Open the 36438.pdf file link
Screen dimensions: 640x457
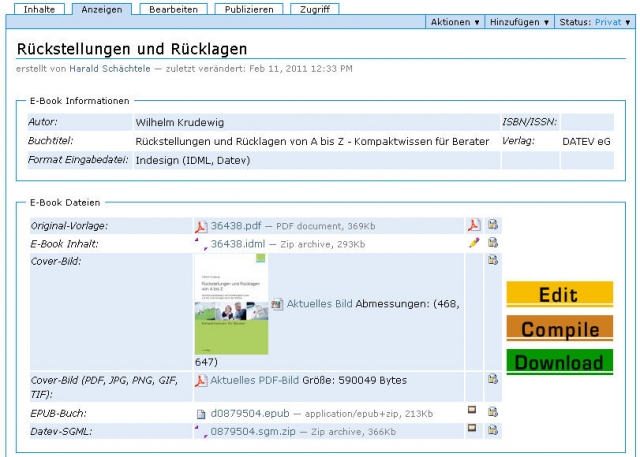click(235, 226)
